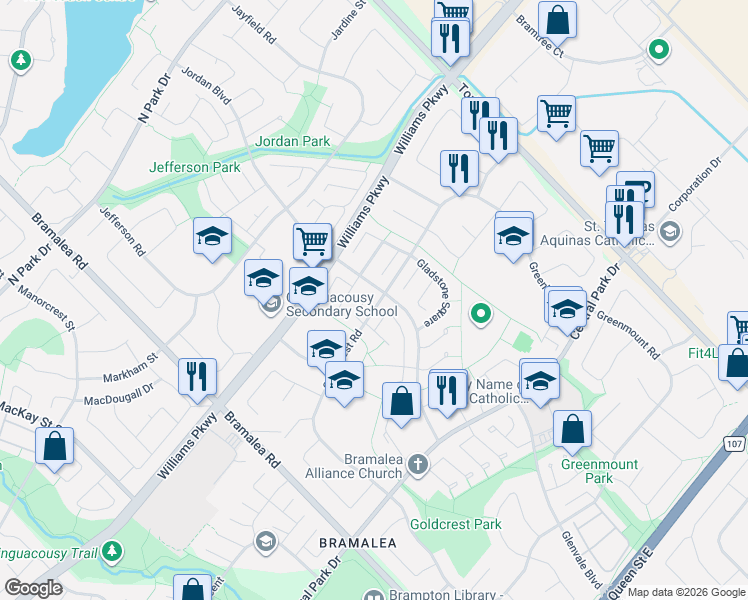Select the grocery cart marker on Williams Pkwy
Viewport: 748px width, 600px height.
(312, 245)
